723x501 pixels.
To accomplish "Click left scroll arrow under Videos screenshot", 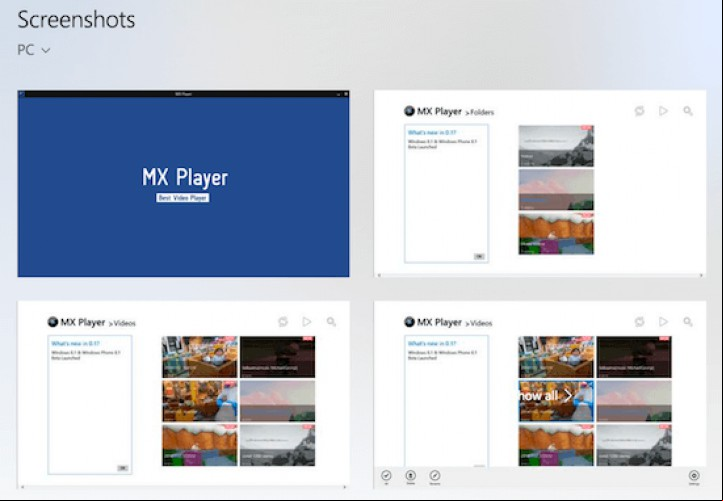I will point(23,487).
